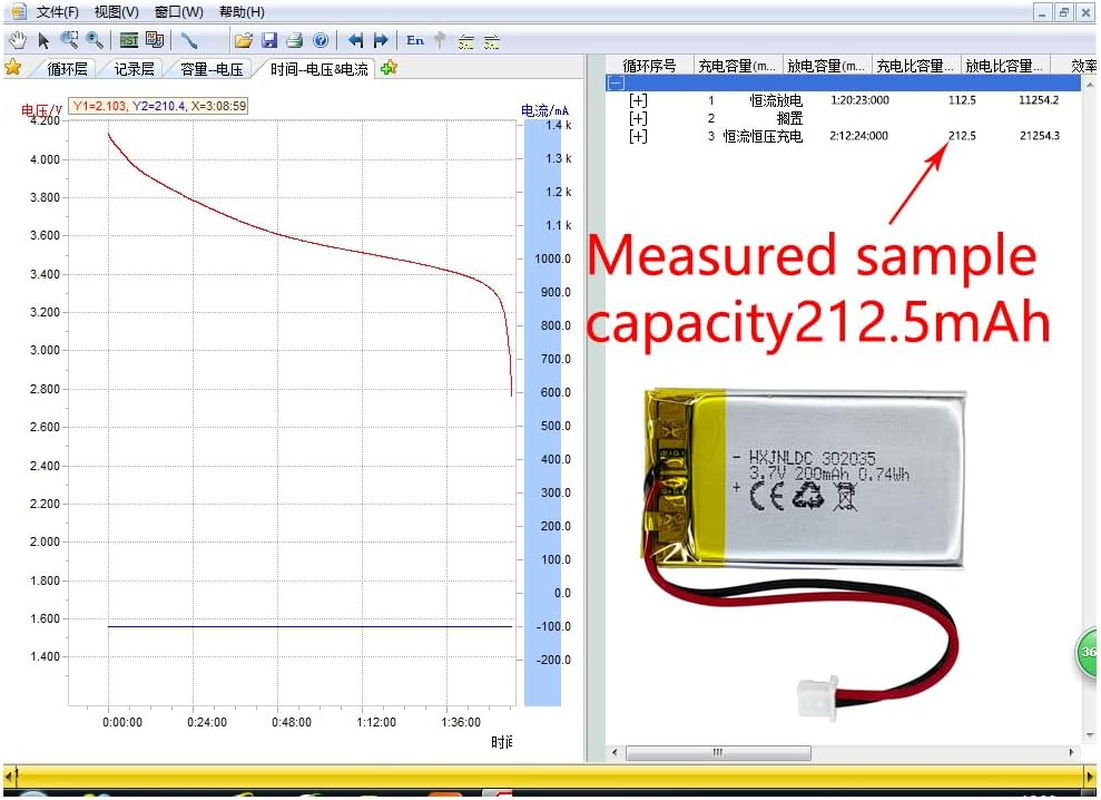Go to next with right arrow
1101x800 pixels.
tap(381, 40)
